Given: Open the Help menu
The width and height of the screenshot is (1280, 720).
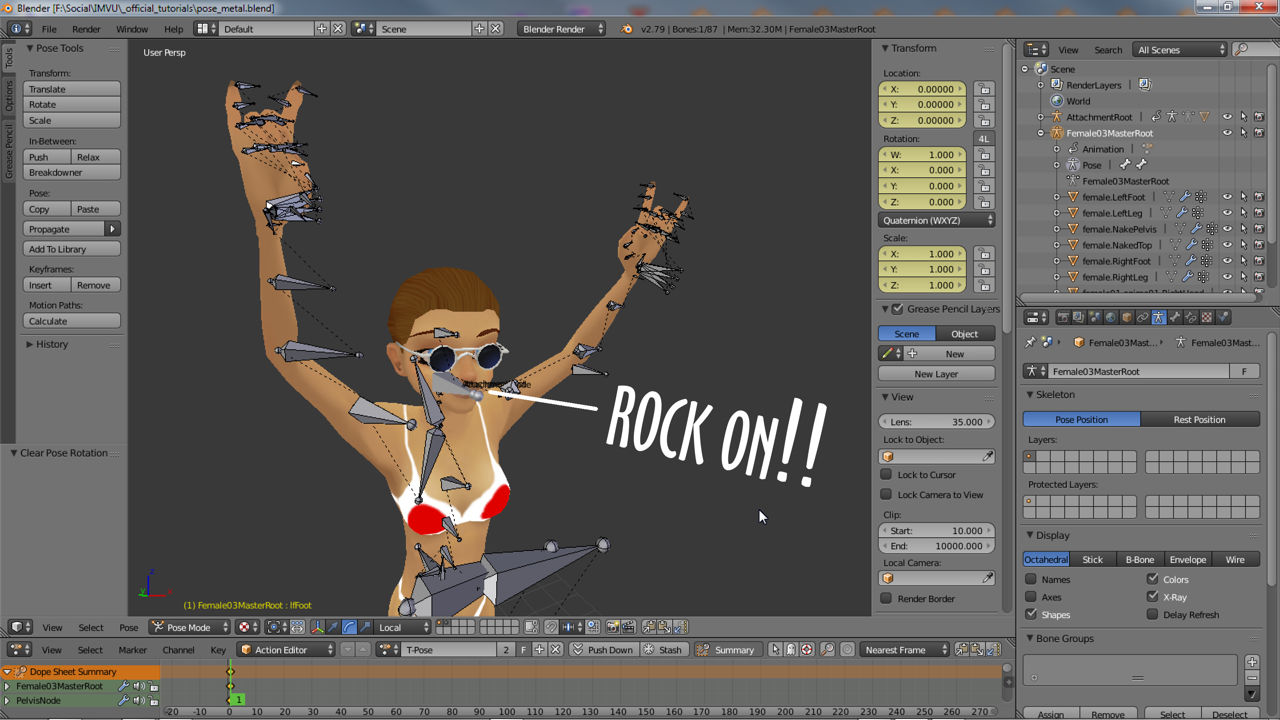Looking at the screenshot, I should (173, 29).
